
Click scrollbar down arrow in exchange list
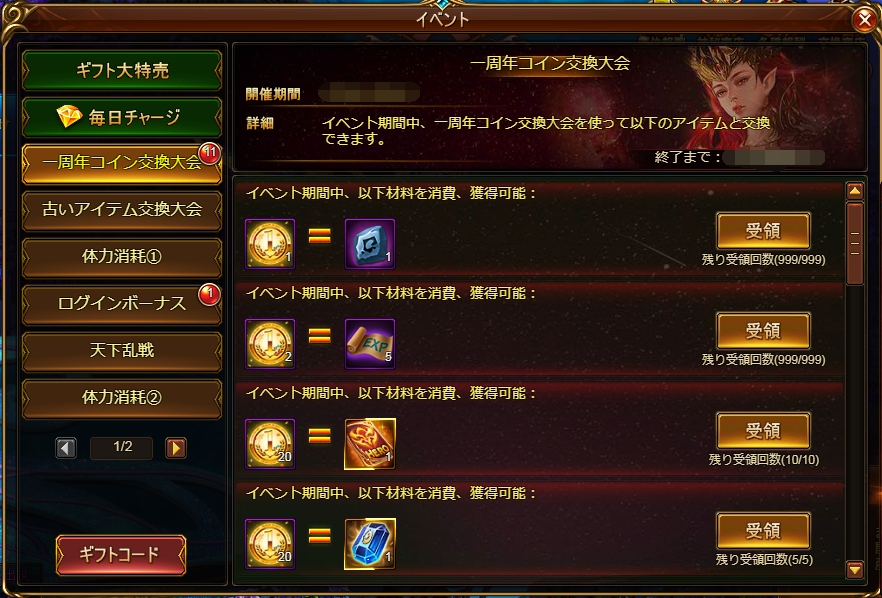pyautogui.click(x=854, y=569)
